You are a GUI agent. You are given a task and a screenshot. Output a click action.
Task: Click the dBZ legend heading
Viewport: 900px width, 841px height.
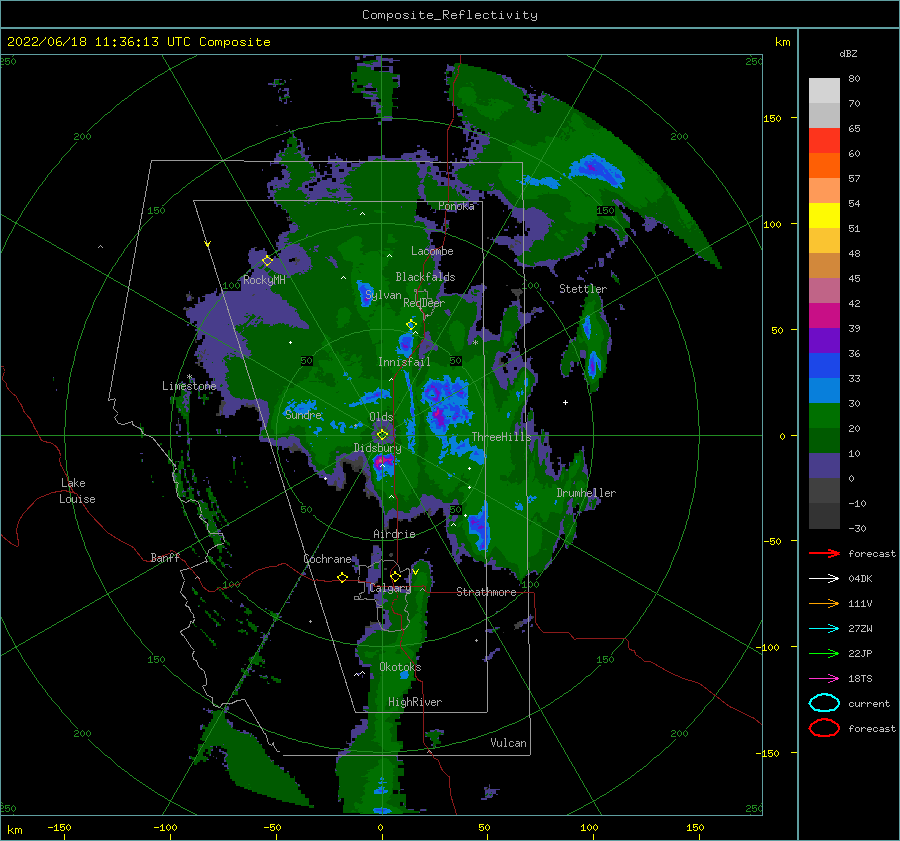click(x=848, y=53)
